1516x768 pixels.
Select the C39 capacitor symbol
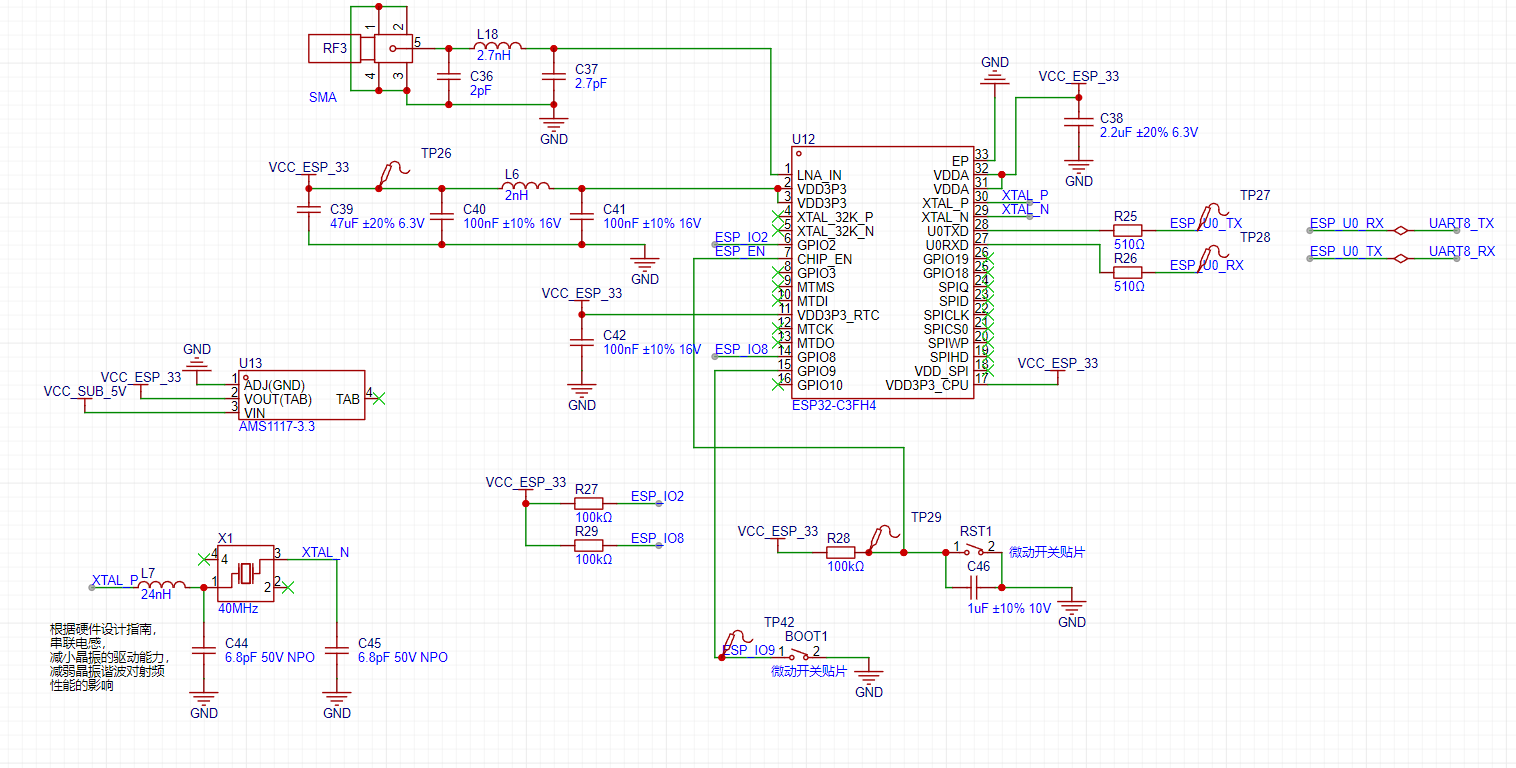click(x=308, y=209)
